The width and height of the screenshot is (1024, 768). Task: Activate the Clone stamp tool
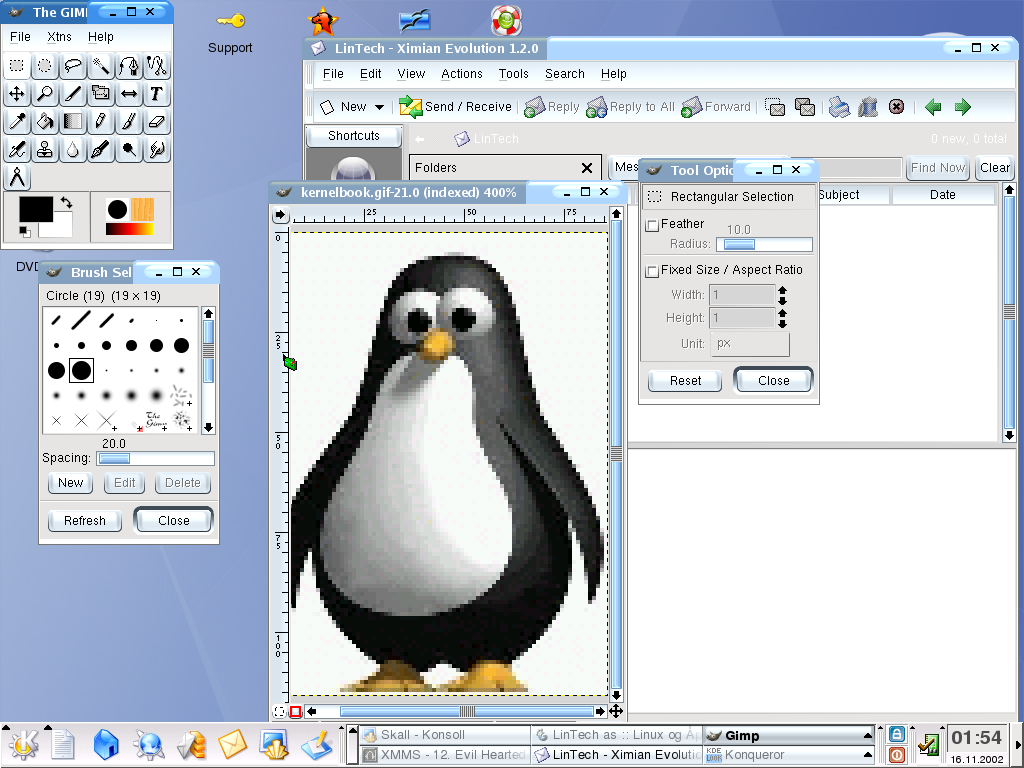44,150
